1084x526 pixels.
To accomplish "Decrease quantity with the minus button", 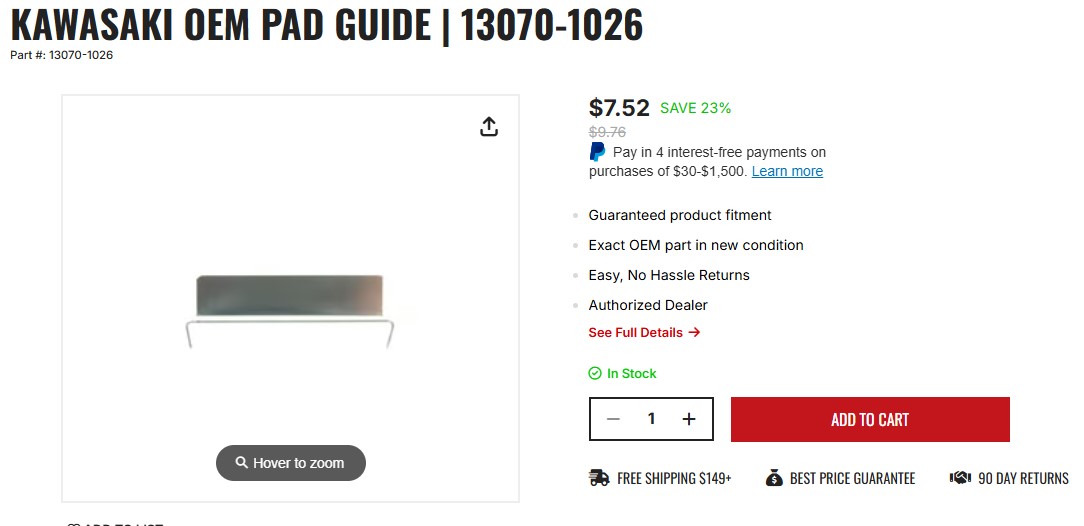I will (x=614, y=419).
